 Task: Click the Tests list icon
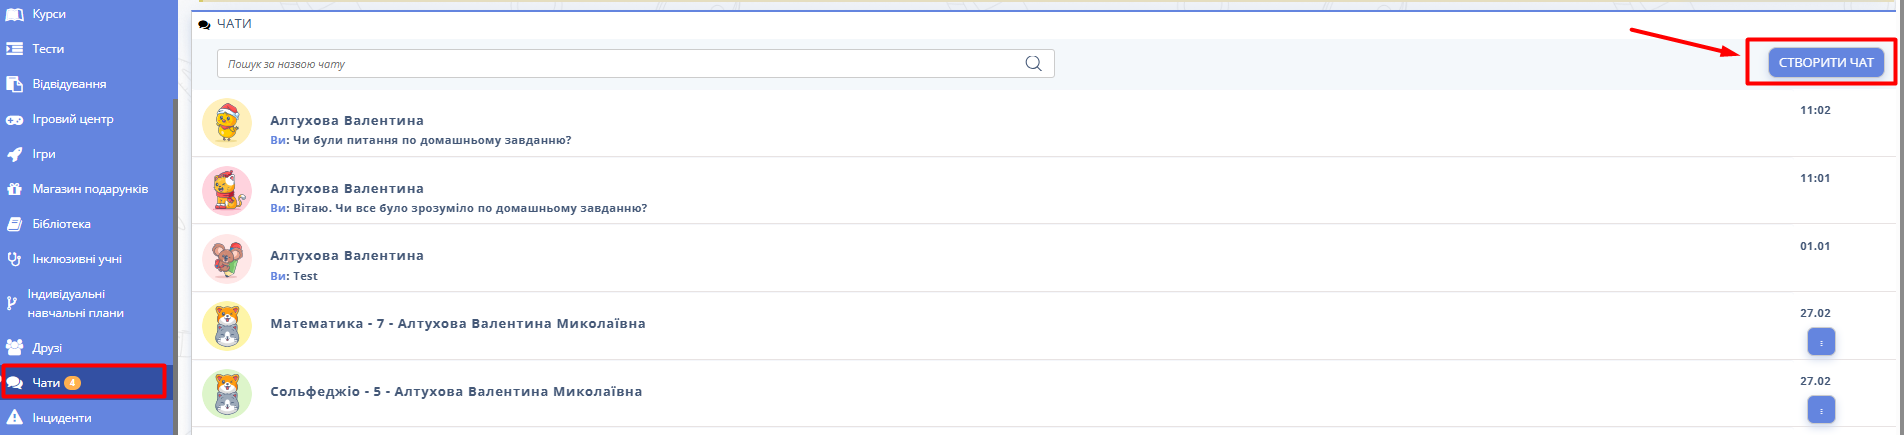(14, 49)
